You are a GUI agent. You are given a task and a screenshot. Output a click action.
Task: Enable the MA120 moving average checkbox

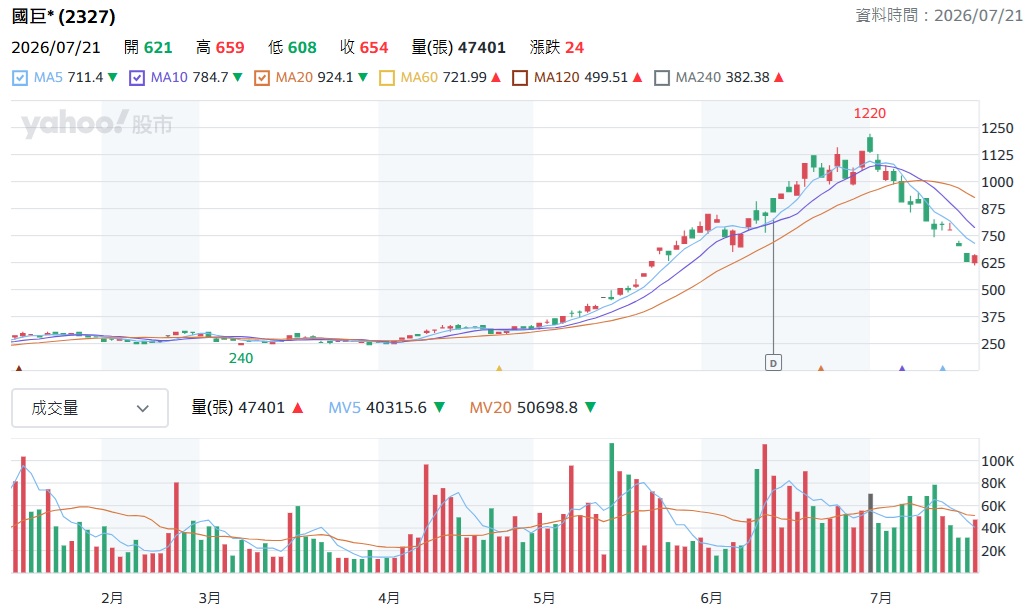tap(520, 78)
